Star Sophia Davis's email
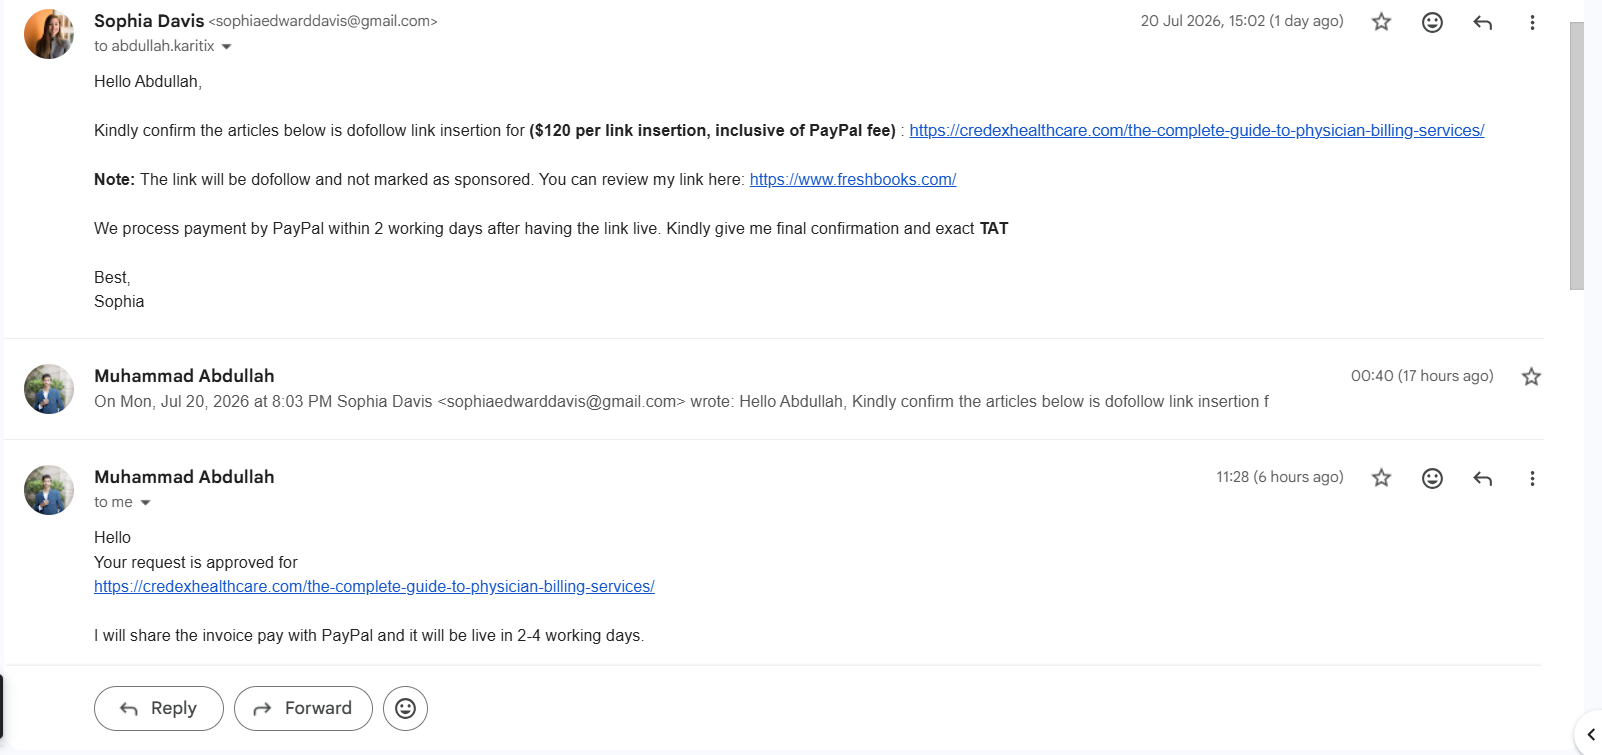 click(x=1381, y=22)
